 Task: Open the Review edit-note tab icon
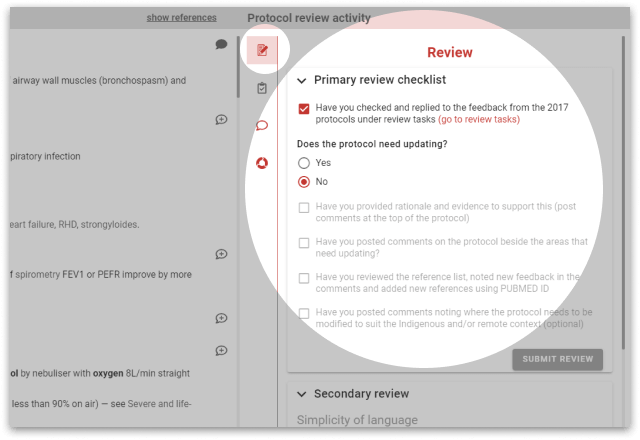tap(262, 50)
